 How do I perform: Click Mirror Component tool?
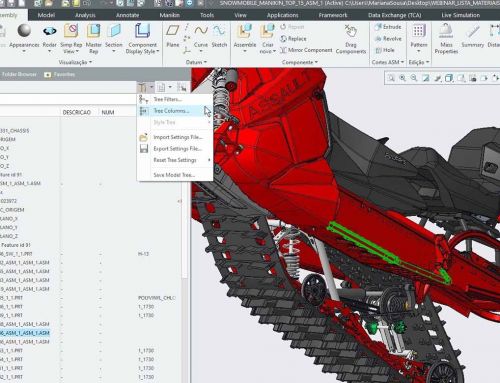click(x=306, y=50)
